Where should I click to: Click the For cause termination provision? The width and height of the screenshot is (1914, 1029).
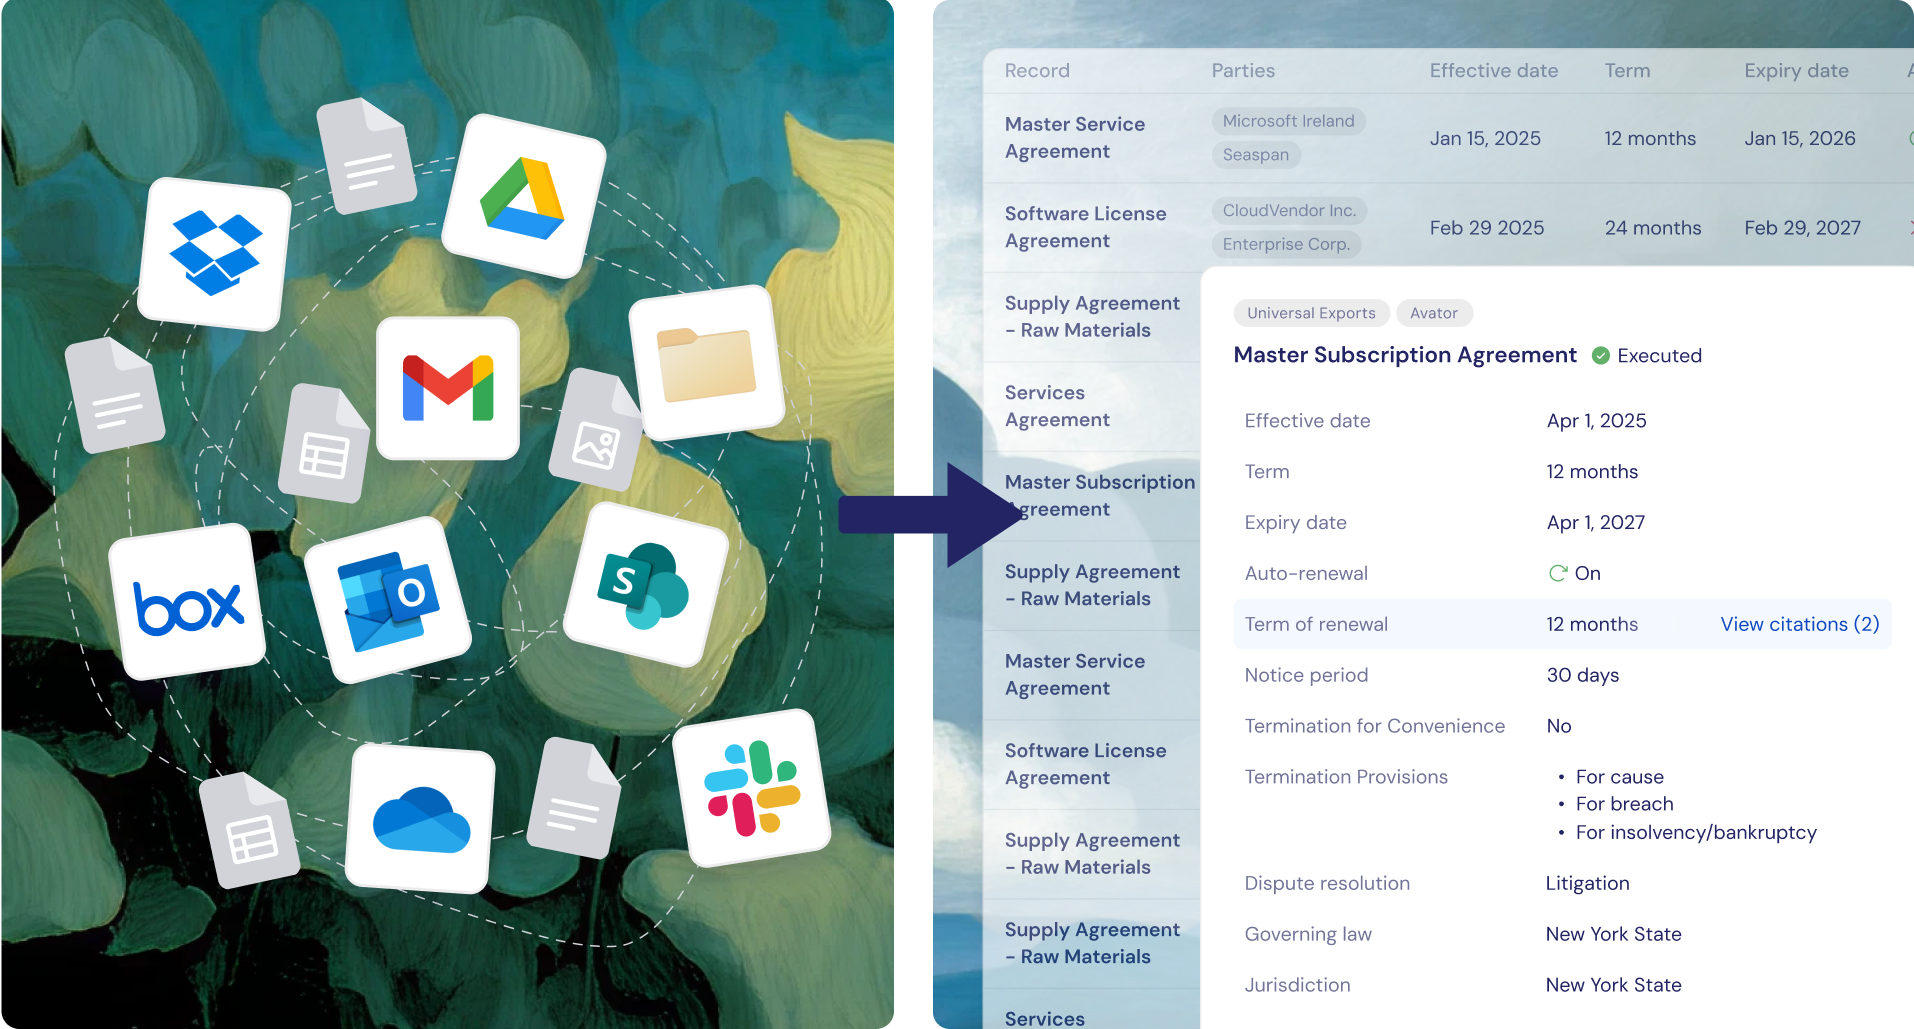coord(1619,777)
